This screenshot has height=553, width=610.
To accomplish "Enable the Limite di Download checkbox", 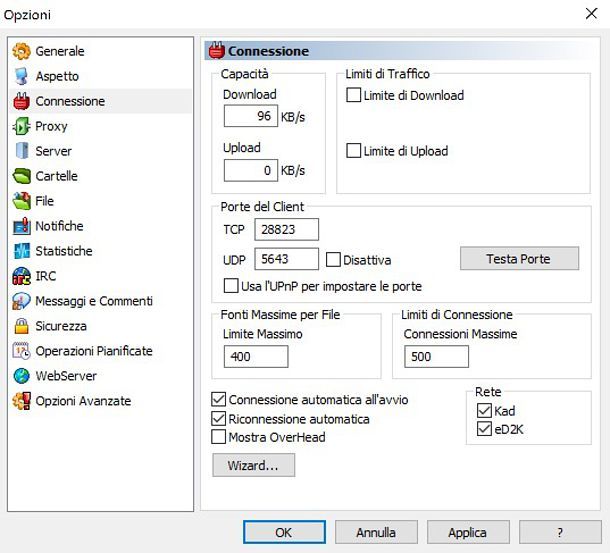I will pyautogui.click(x=353, y=95).
